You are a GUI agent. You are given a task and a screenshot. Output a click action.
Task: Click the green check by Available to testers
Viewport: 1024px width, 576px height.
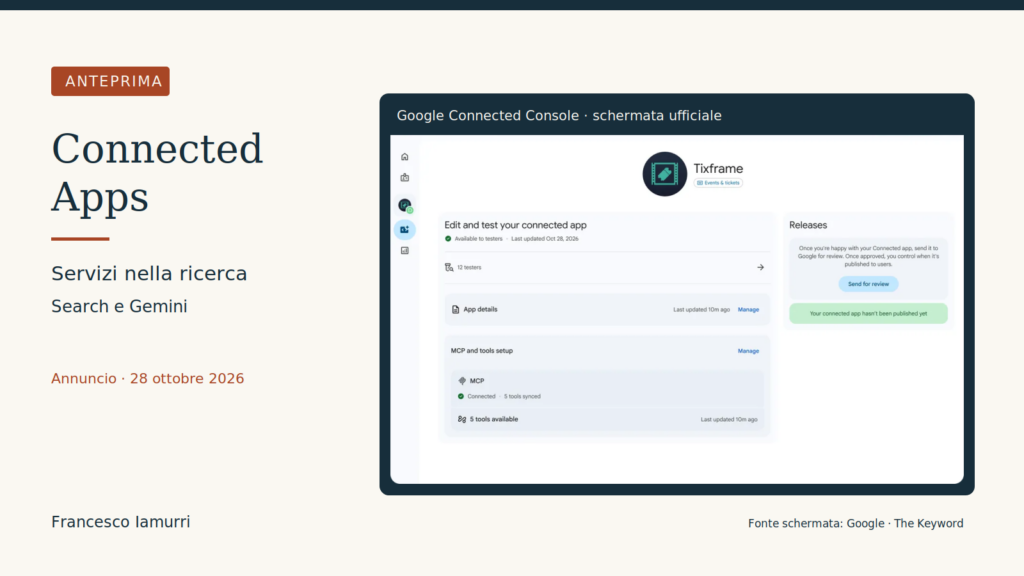[x=448, y=239]
